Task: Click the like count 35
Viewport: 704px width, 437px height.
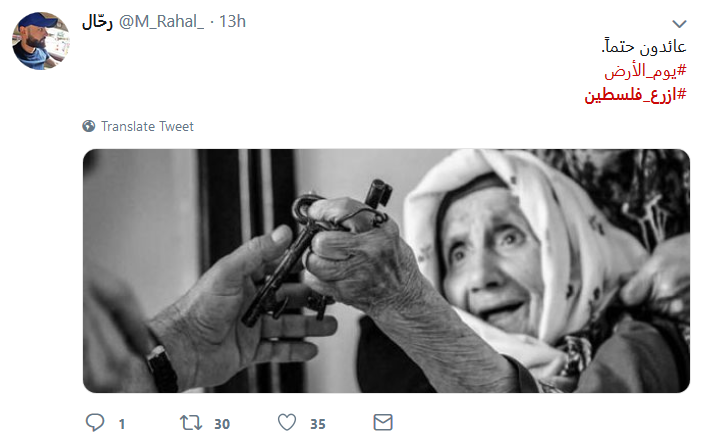Action: point(318,424)
